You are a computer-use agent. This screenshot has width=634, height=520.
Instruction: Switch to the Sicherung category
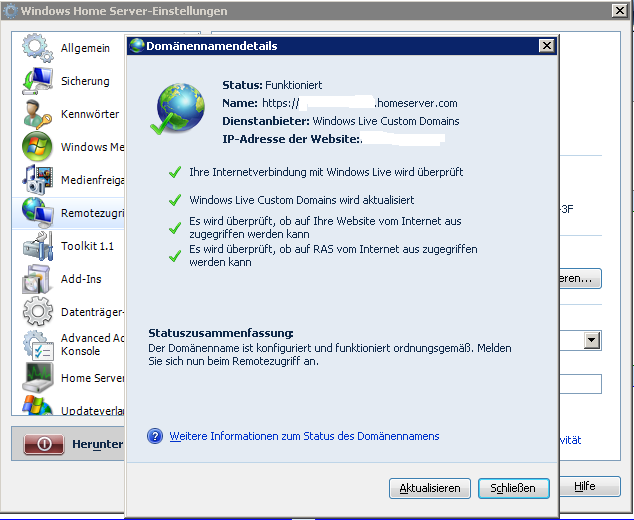pyautogui.click(x=85, y=81)
